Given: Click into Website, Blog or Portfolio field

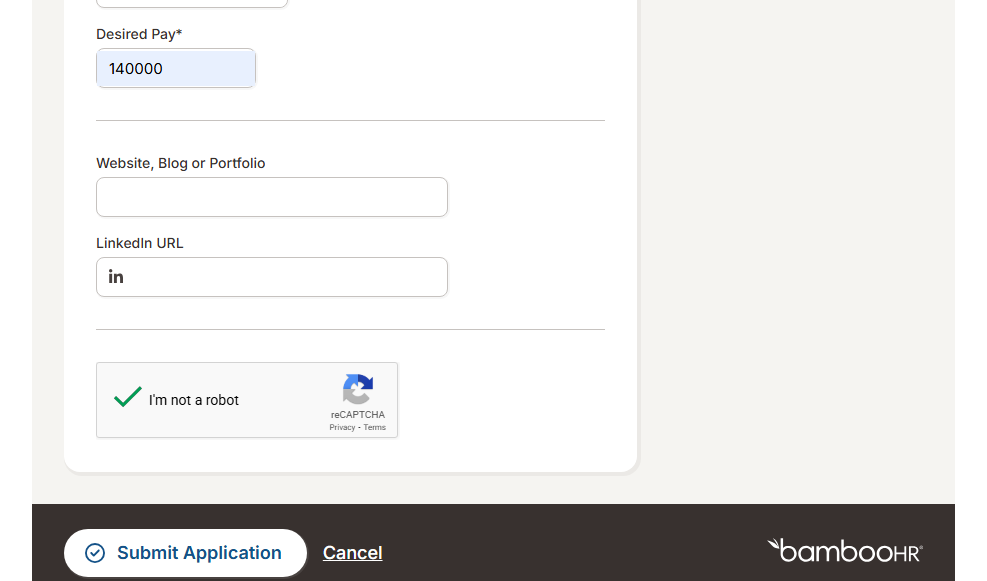Looking at the screenshot, I should [271, 197].
